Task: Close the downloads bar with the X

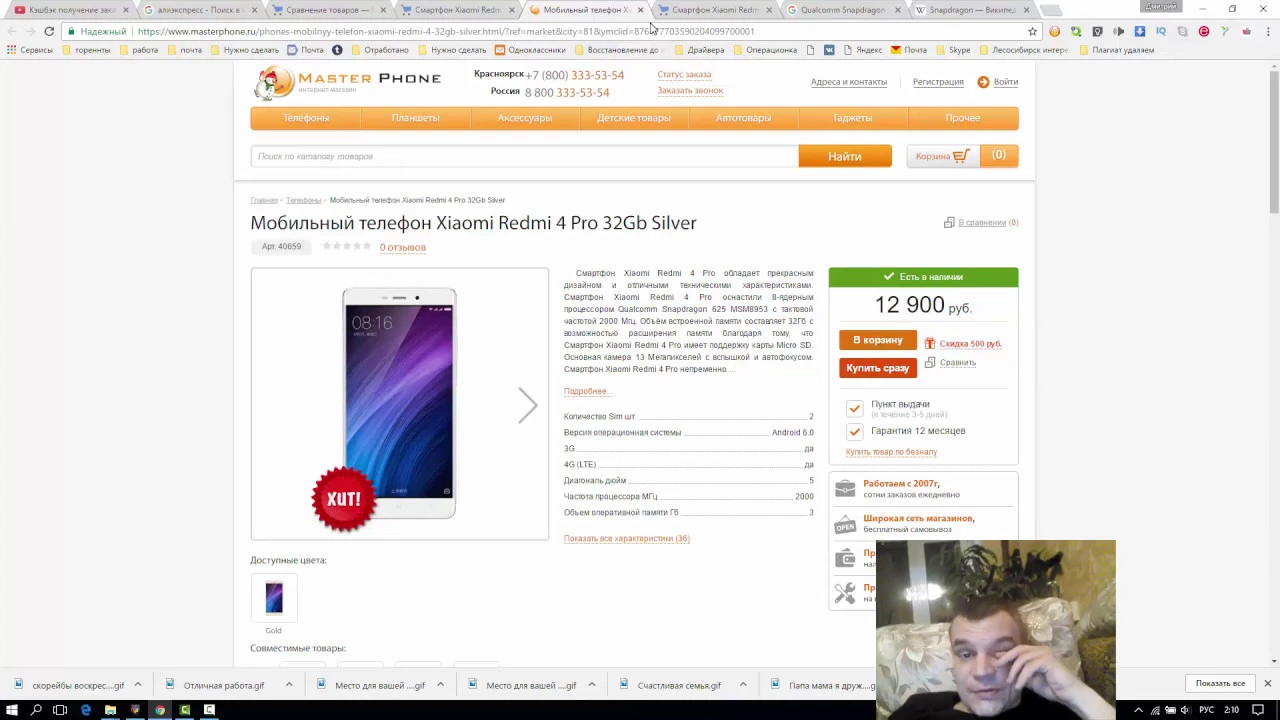Action: [1267, 683]
